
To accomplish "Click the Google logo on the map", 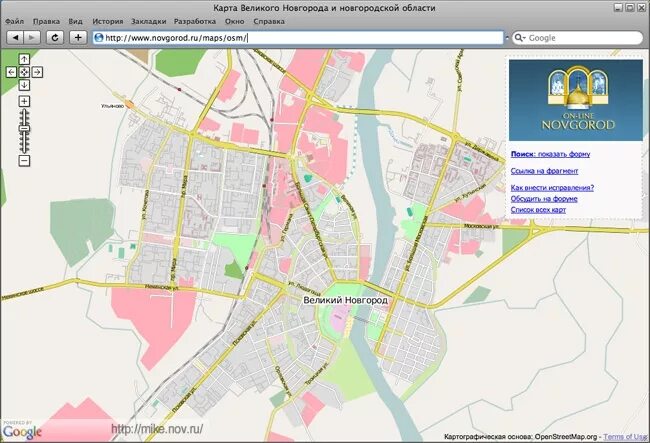I will coord(22,431).
